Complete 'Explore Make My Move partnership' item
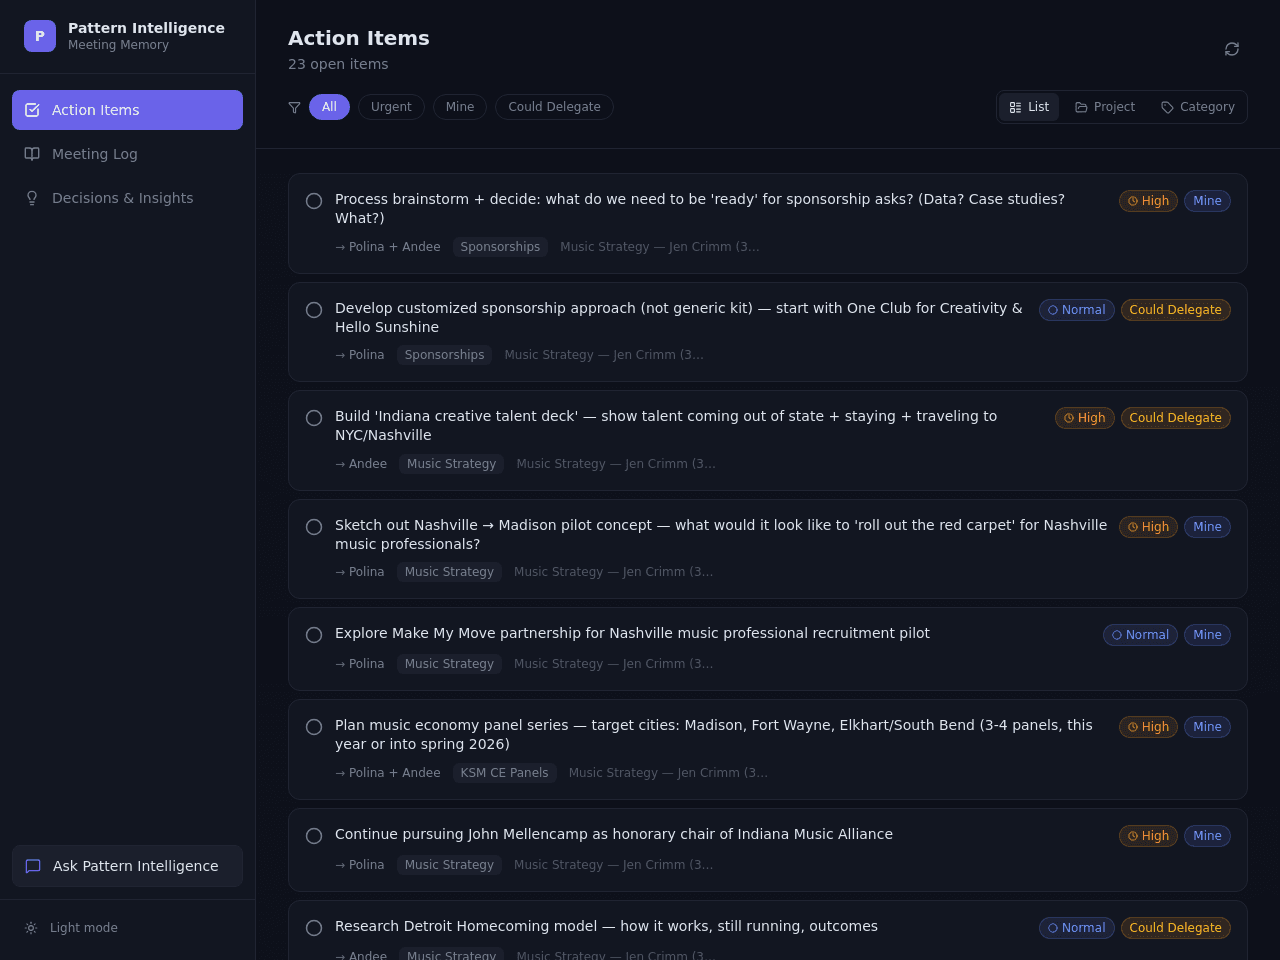This screenshot has height=960, width=1280. coord(314,635)
